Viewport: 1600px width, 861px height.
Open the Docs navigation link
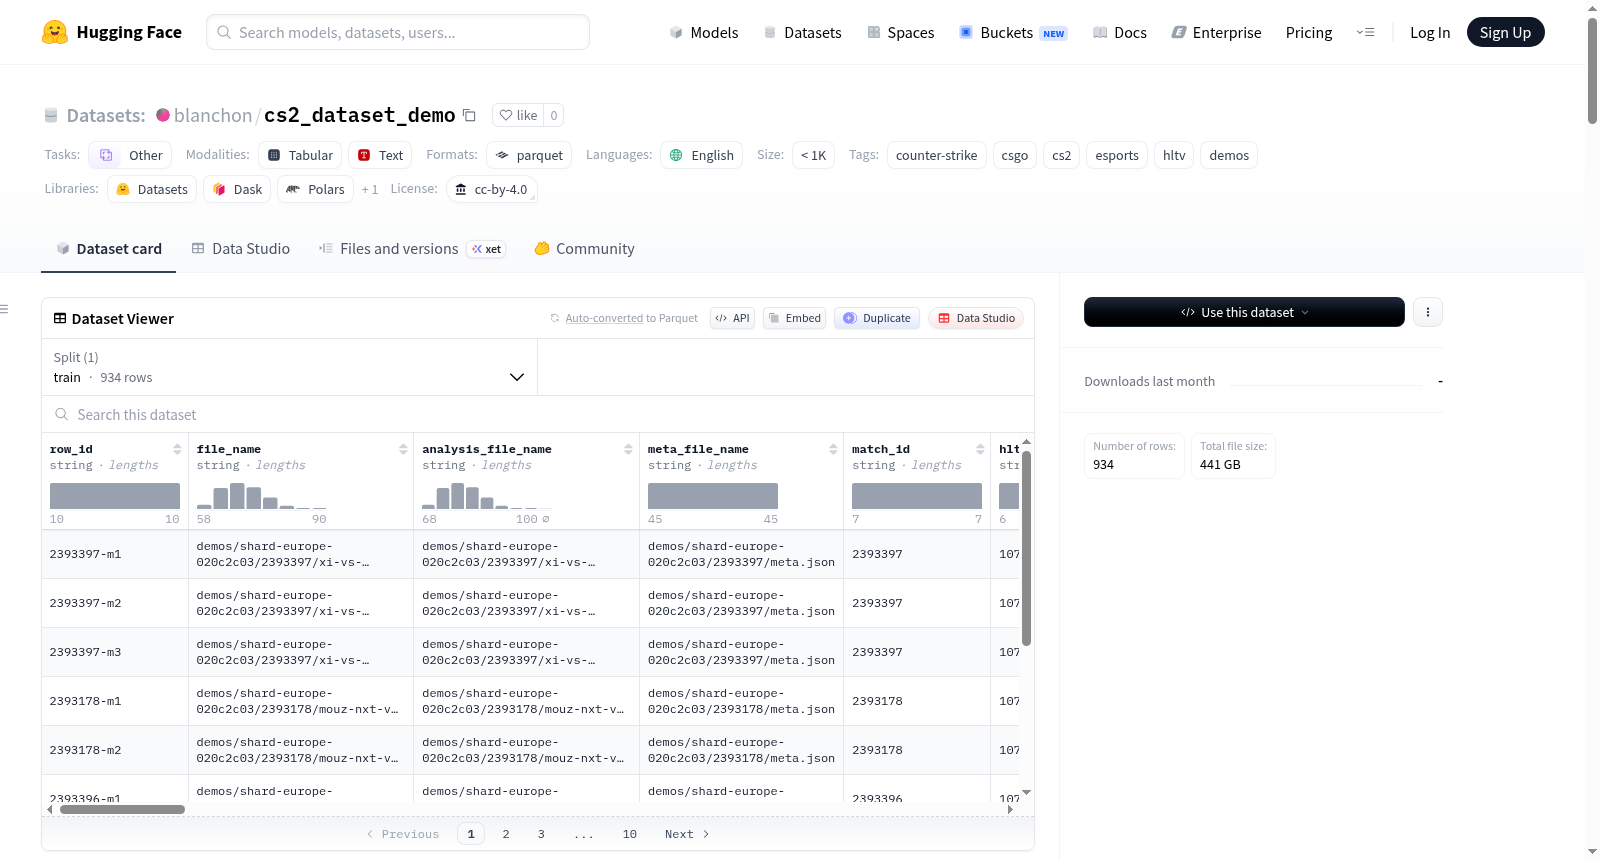[x=1119, y=32]
